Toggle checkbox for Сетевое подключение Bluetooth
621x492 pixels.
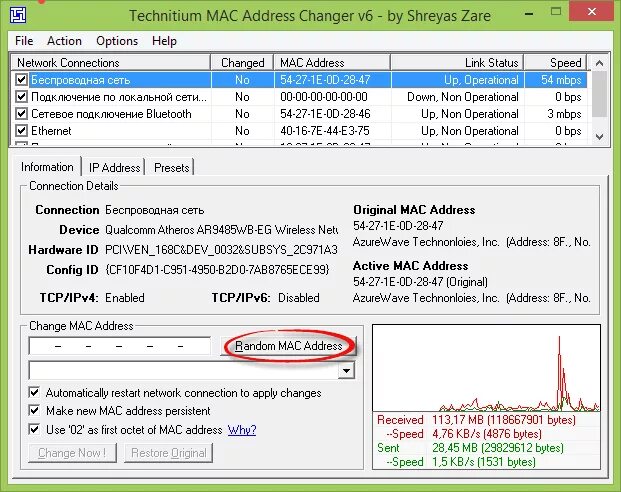point(21,114)
